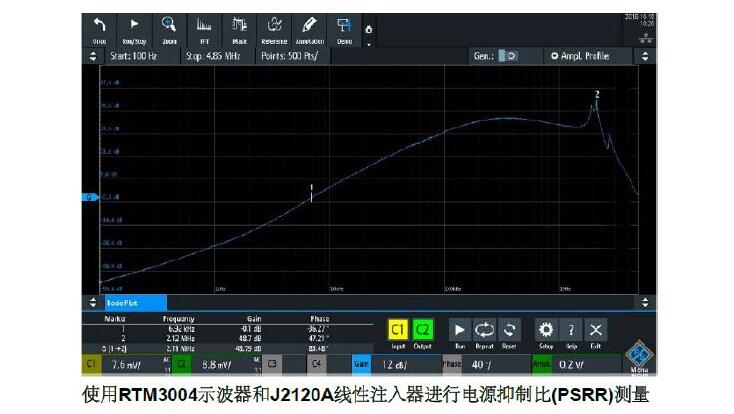The image size is (734, 414).
Task: Select marker row 1 at 6.92 kHz
Action: point(228,329)
